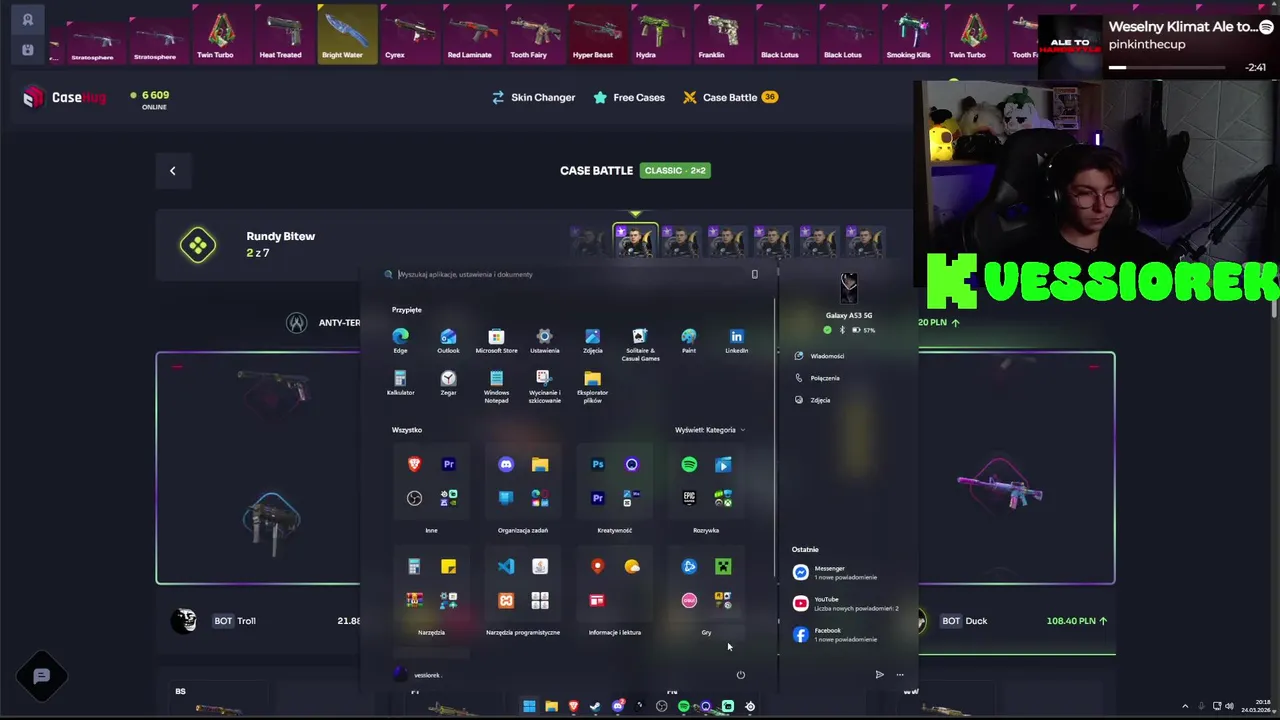Open Outlook from pinned apps
Image resolution: width=1280 pixels, height=720 pixels.
448,340
